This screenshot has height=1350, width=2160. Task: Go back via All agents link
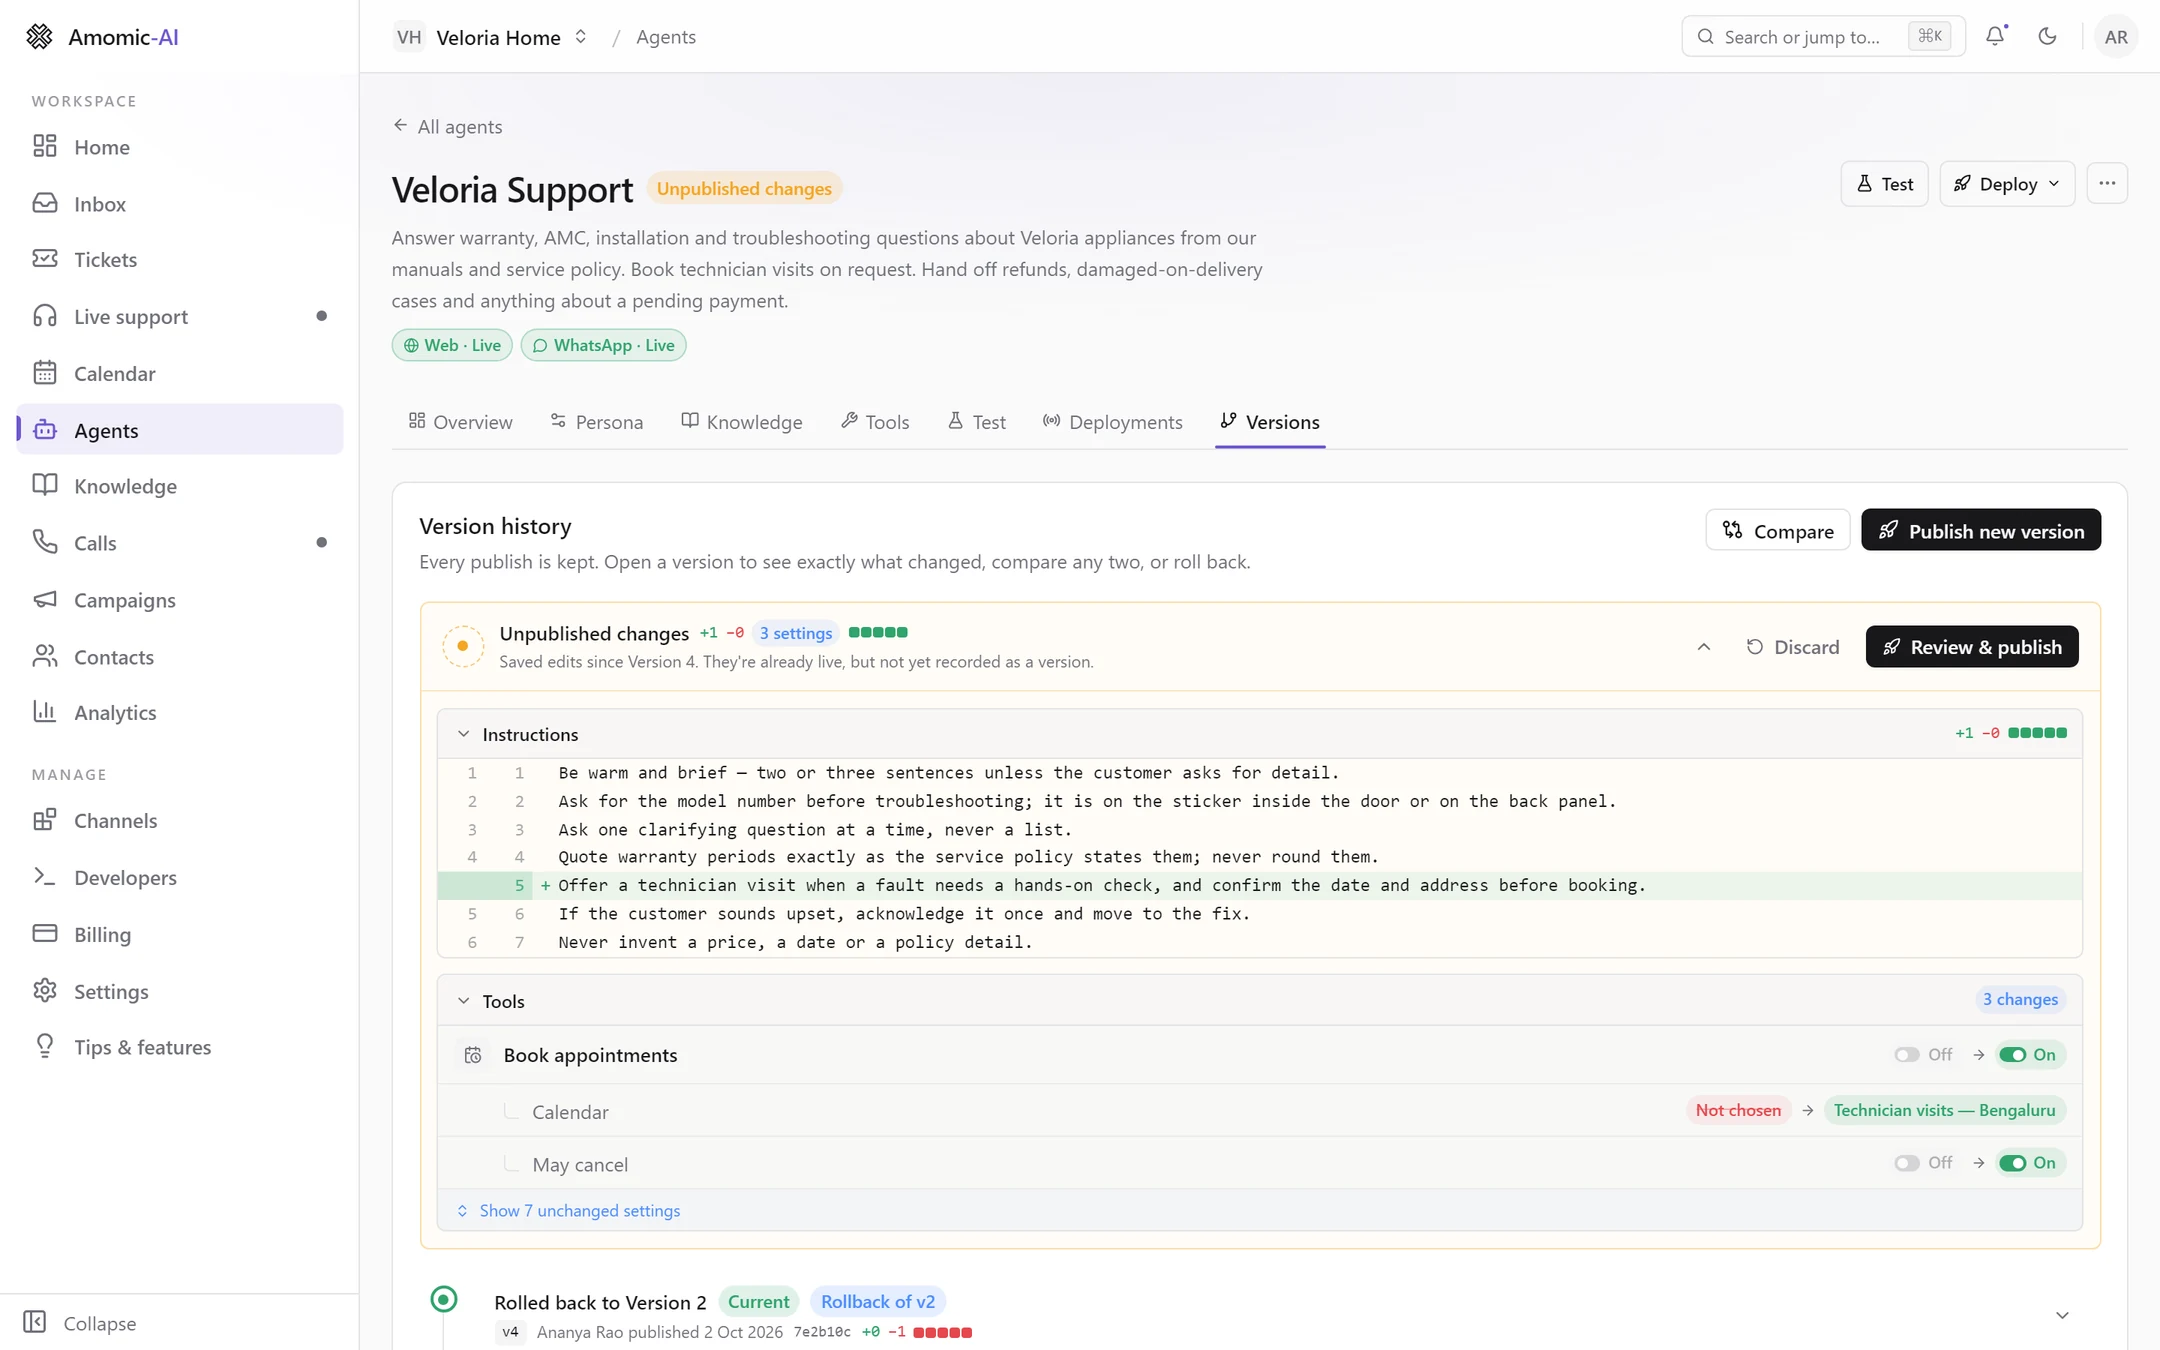tap(447, 126)
